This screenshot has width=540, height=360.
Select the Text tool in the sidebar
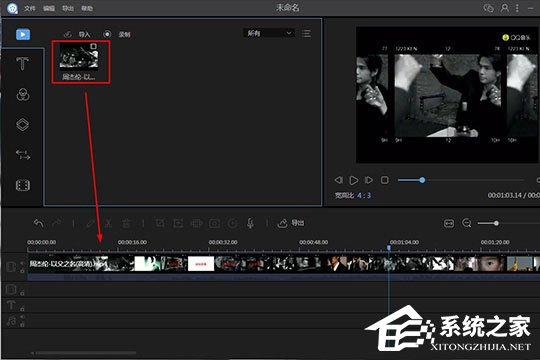pos(22,64)
